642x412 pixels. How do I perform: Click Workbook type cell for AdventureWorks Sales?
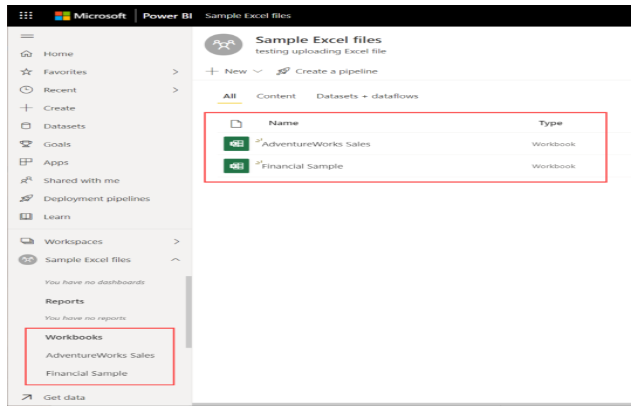[x=554, y=144]
